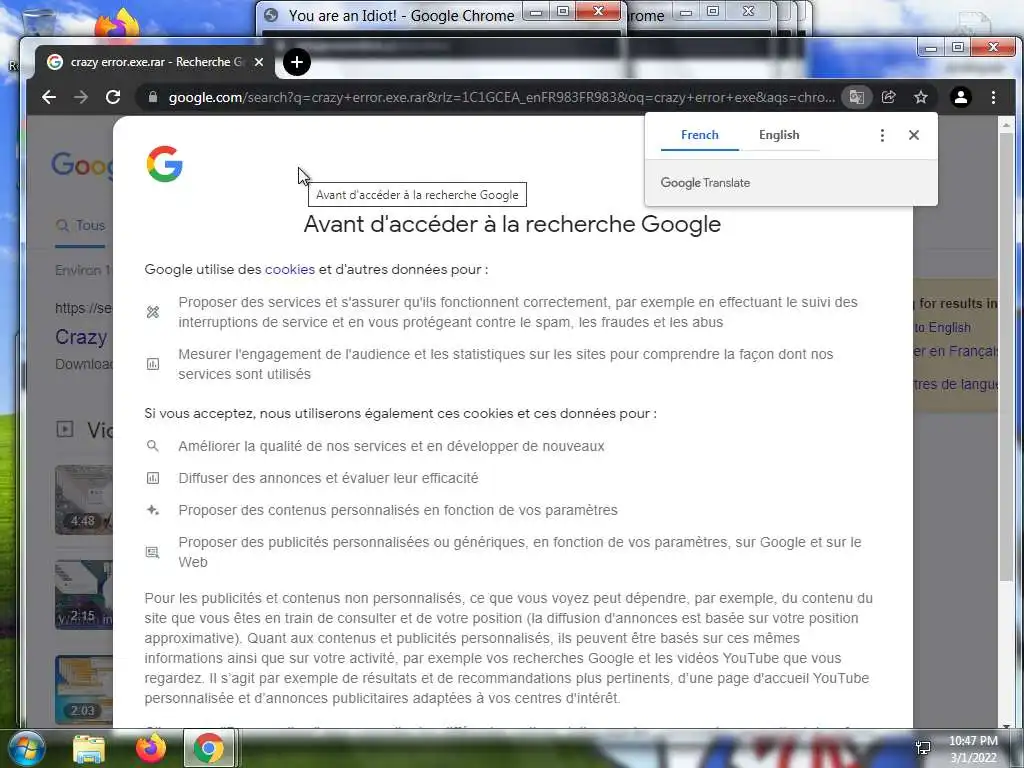The image size is (1024, 768).
Task: Open Chrome's three-dot main menu
Action: 993,97
